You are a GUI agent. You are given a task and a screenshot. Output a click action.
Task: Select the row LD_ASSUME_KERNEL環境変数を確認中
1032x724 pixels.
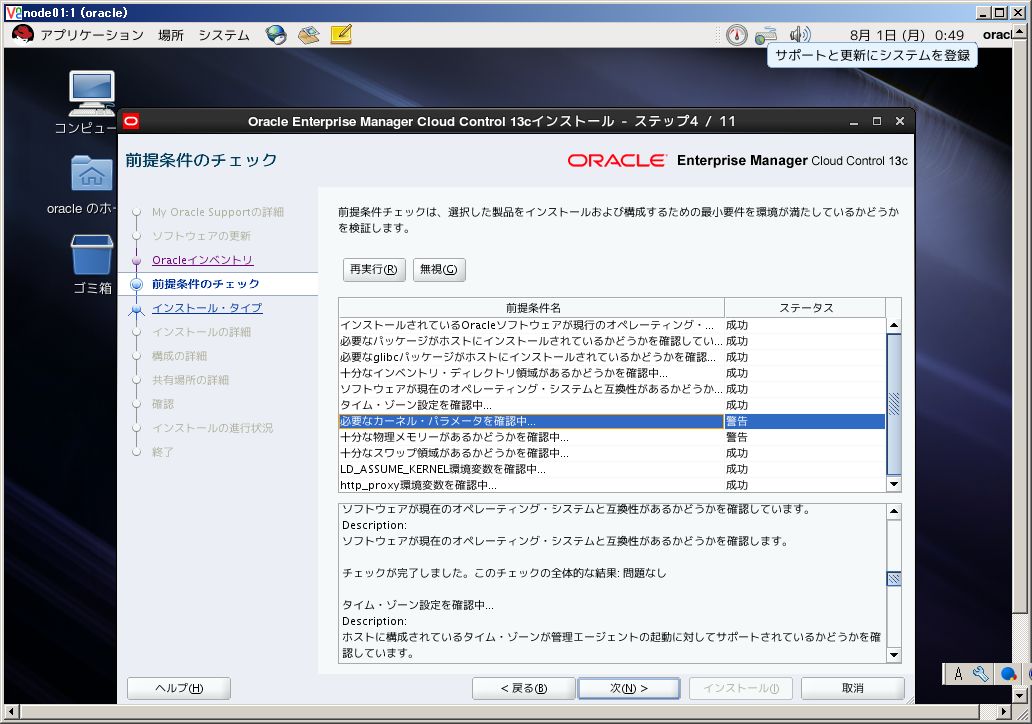point(612,469)
